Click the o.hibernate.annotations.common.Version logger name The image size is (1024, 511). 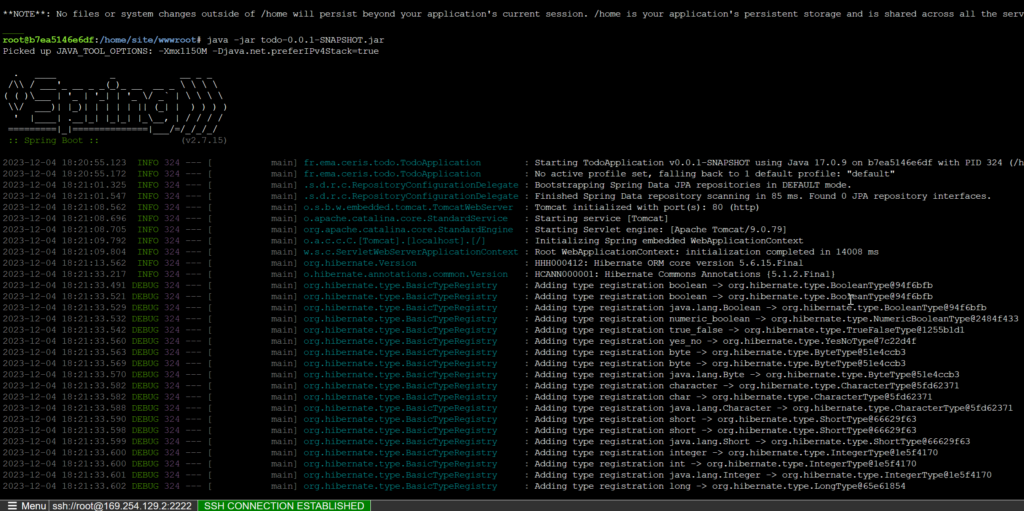pos(406,274)
